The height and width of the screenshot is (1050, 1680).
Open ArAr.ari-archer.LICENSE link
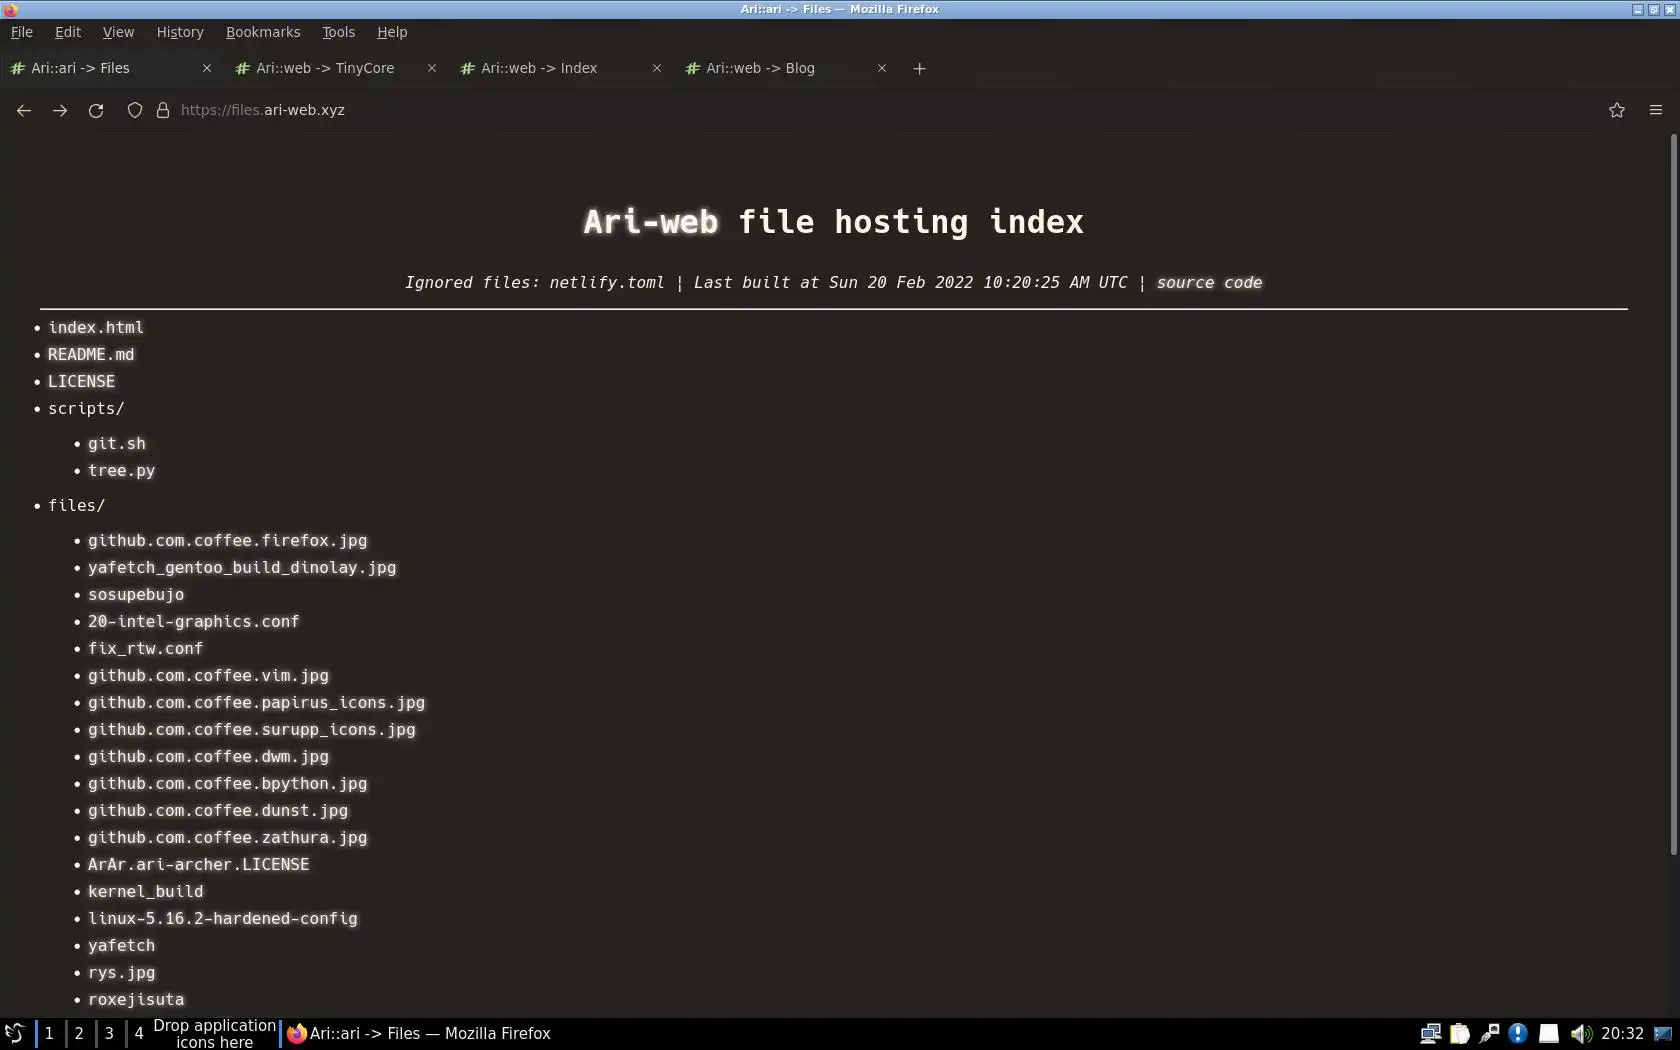tap(198, 865)
